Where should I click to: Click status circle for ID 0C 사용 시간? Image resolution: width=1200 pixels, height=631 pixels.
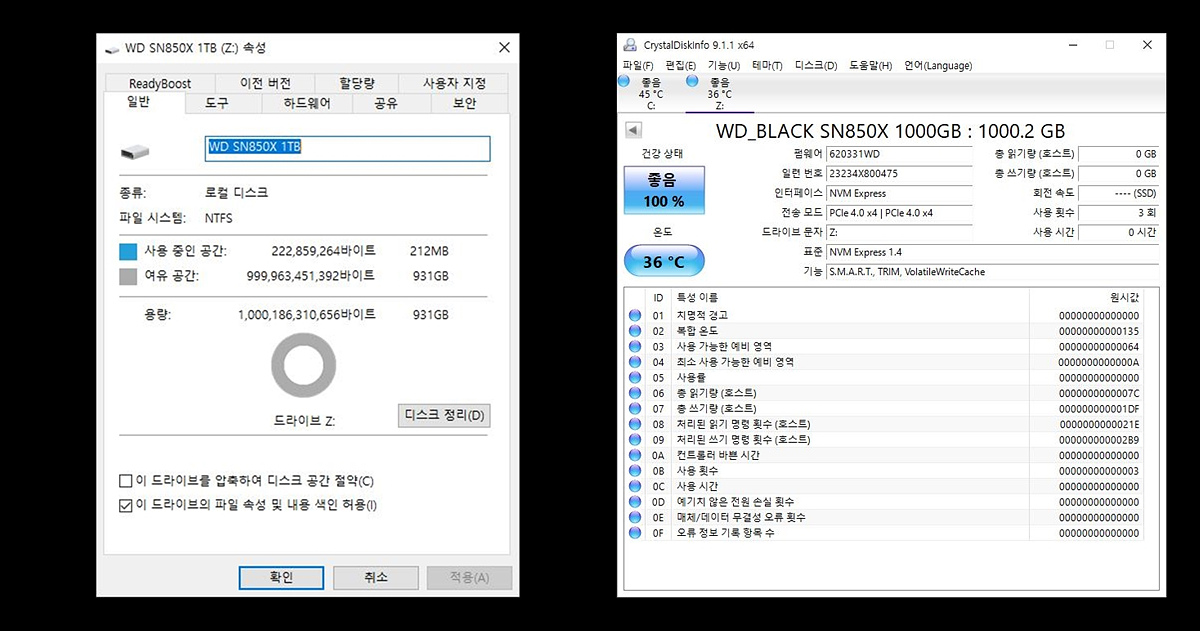634,486
